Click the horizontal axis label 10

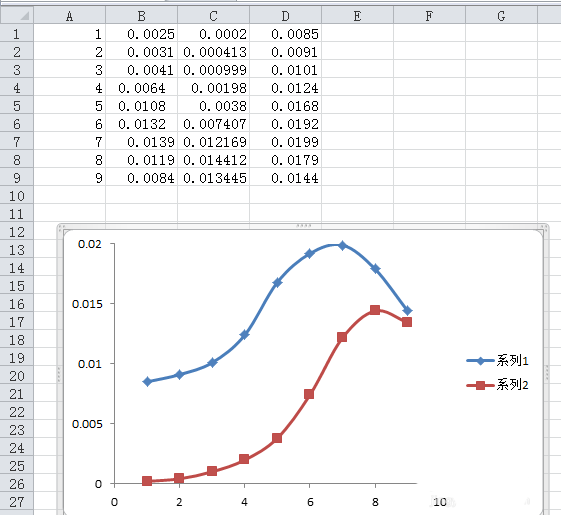(x=440, y=502)
